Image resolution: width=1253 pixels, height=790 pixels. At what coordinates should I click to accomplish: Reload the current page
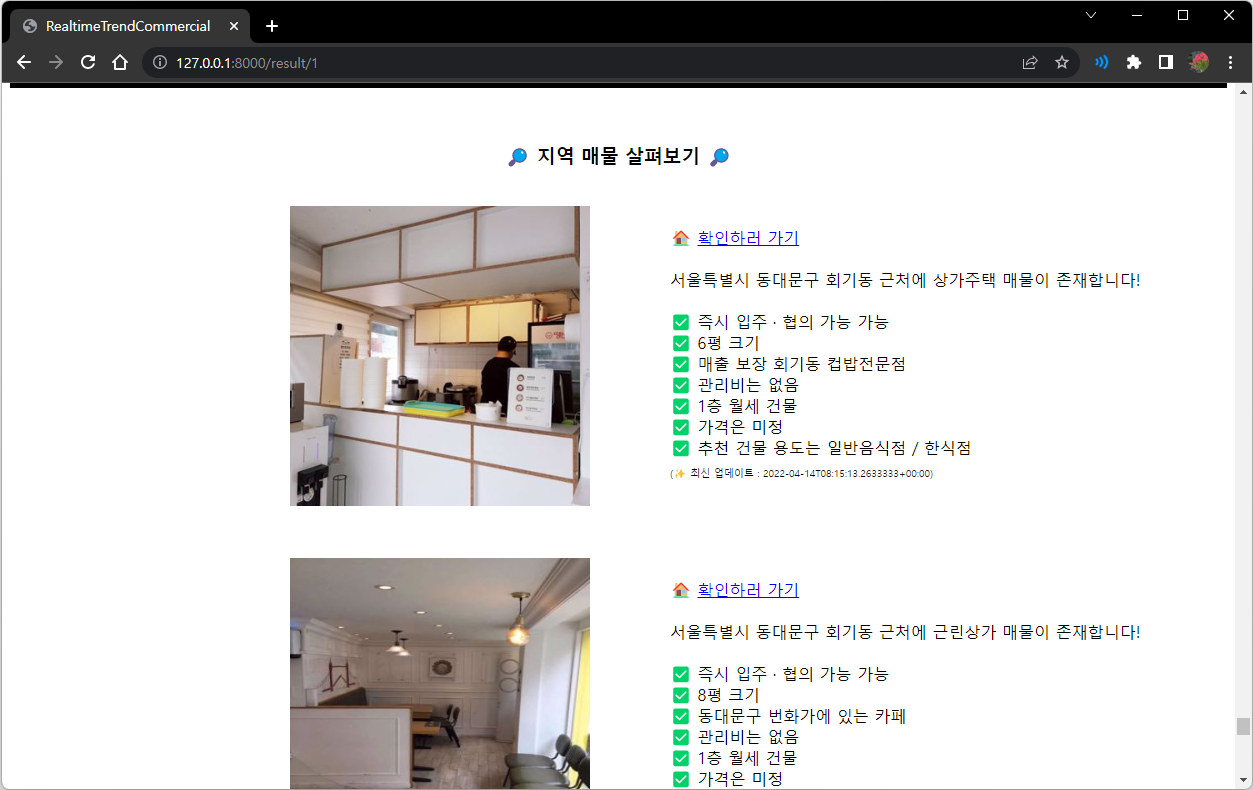88,62
